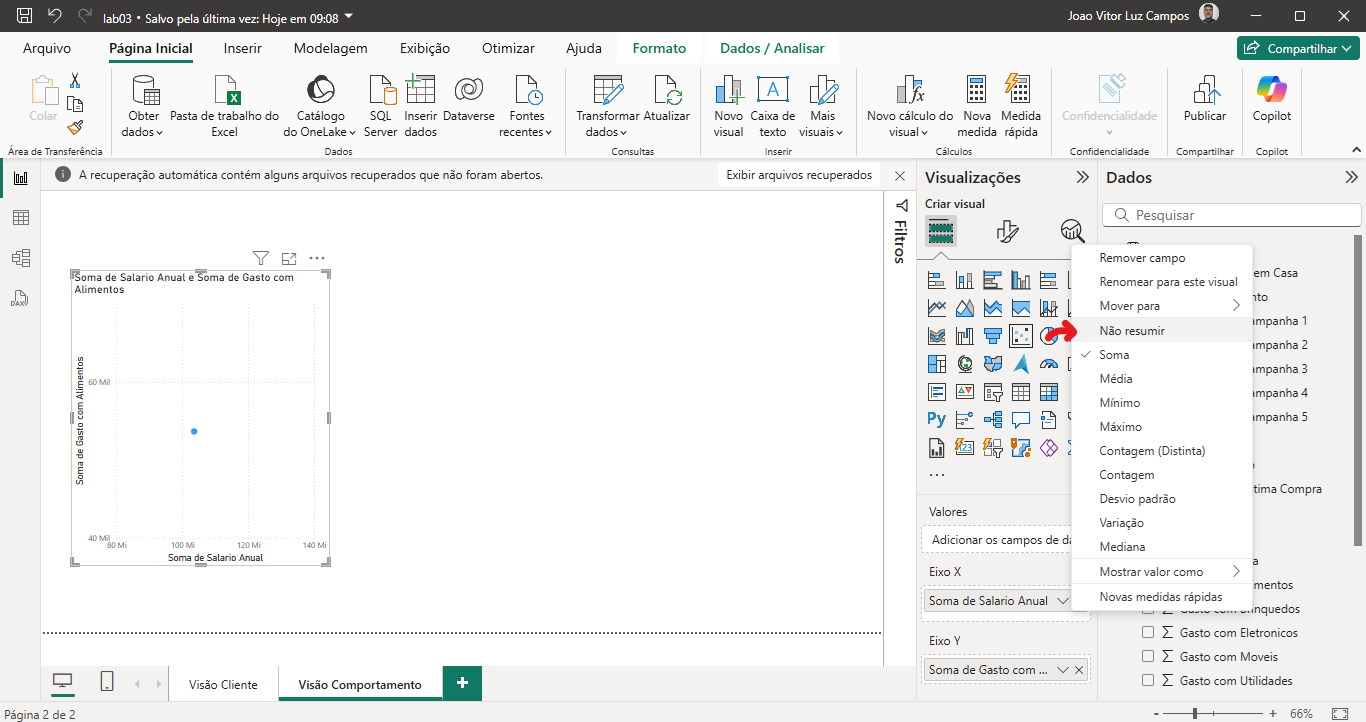Pick the Azure Maps arrow visual
Viewport: 1366px width, 722px height.
1021,363
